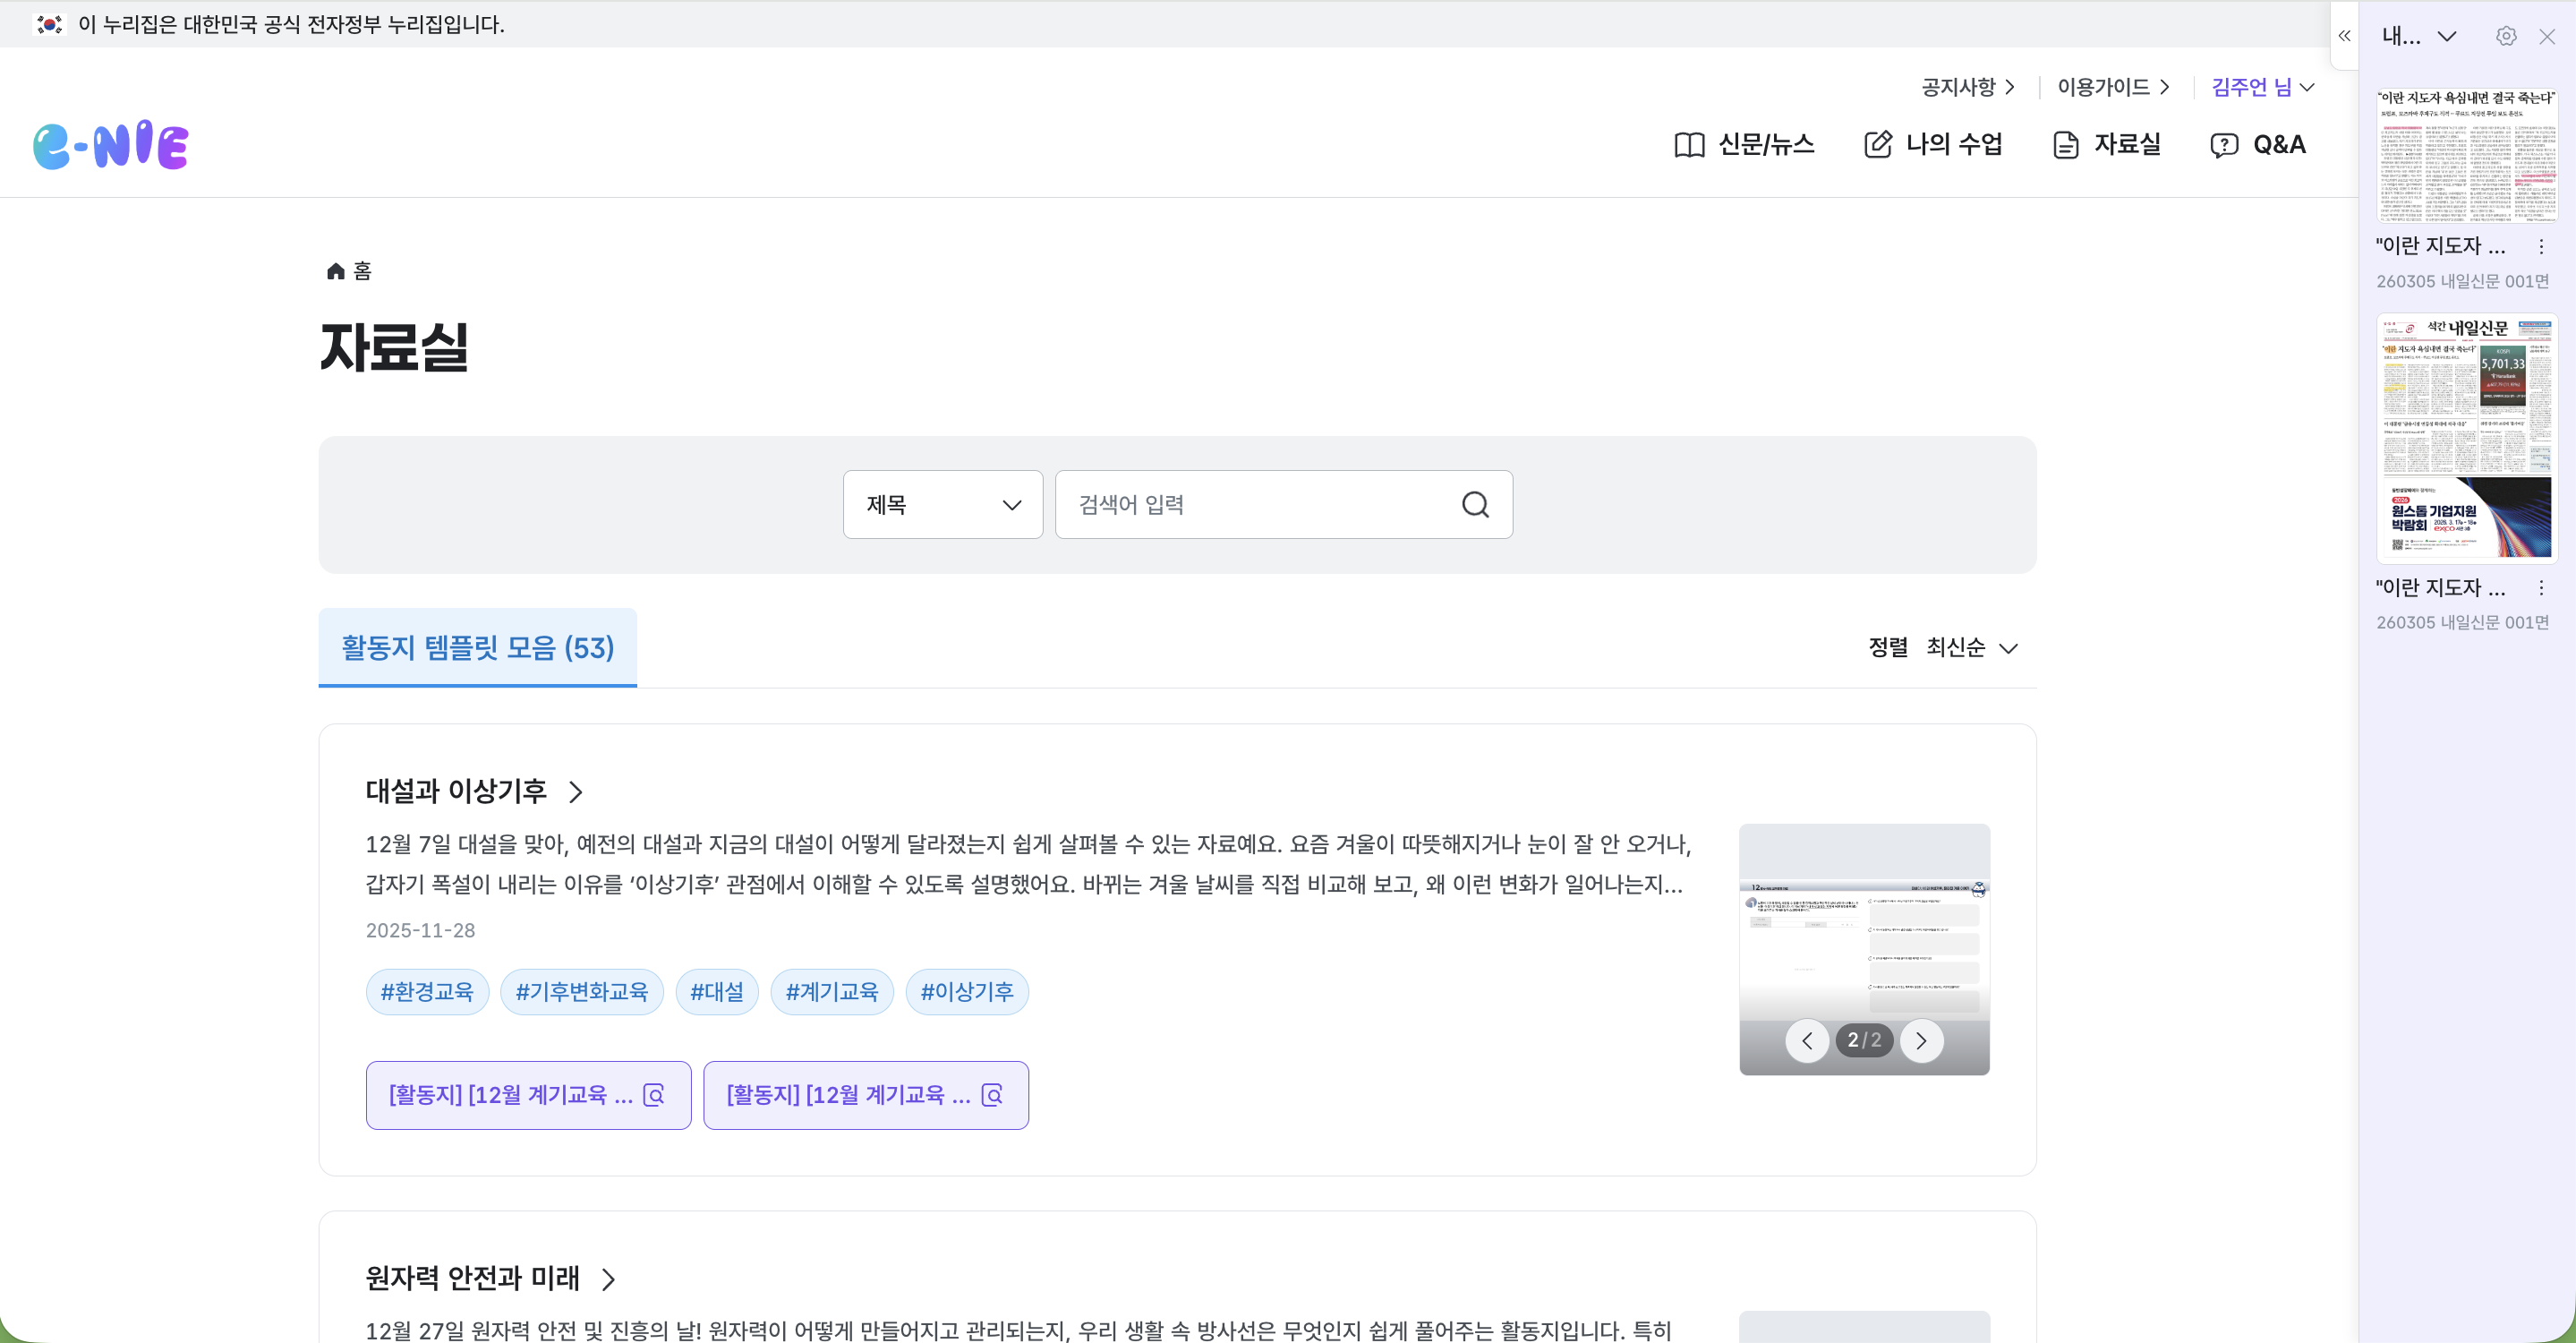Show next slide in activity preview
This screenshot has width=2576, height=1343.
1921,1040
